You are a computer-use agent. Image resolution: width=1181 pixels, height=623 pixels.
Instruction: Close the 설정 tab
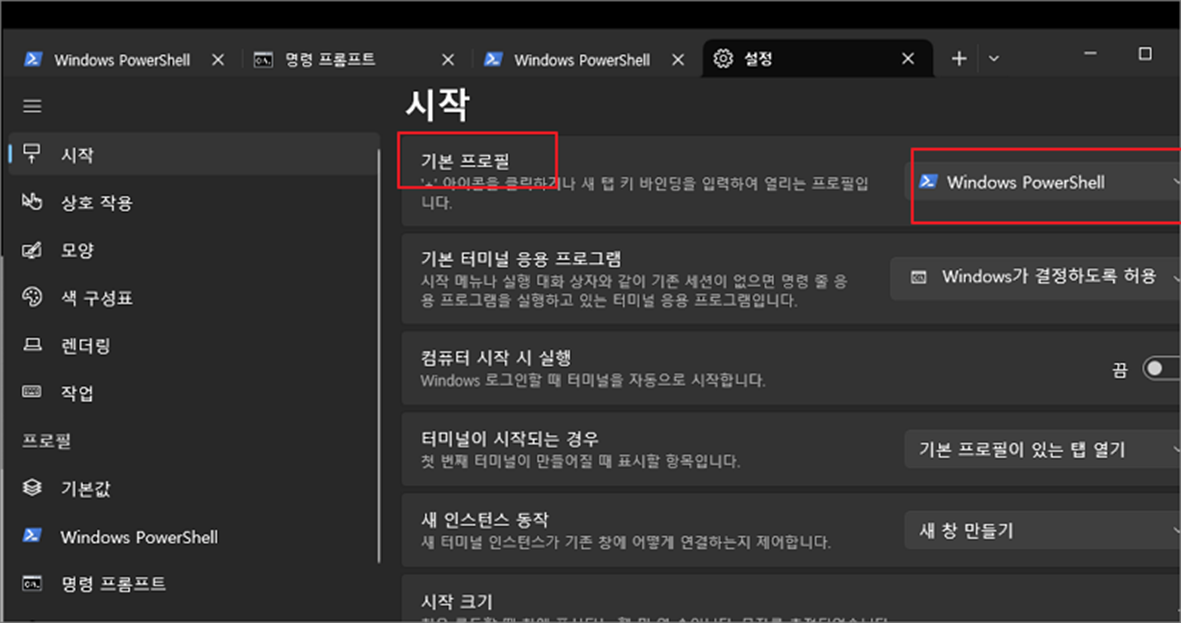point(908,59)
